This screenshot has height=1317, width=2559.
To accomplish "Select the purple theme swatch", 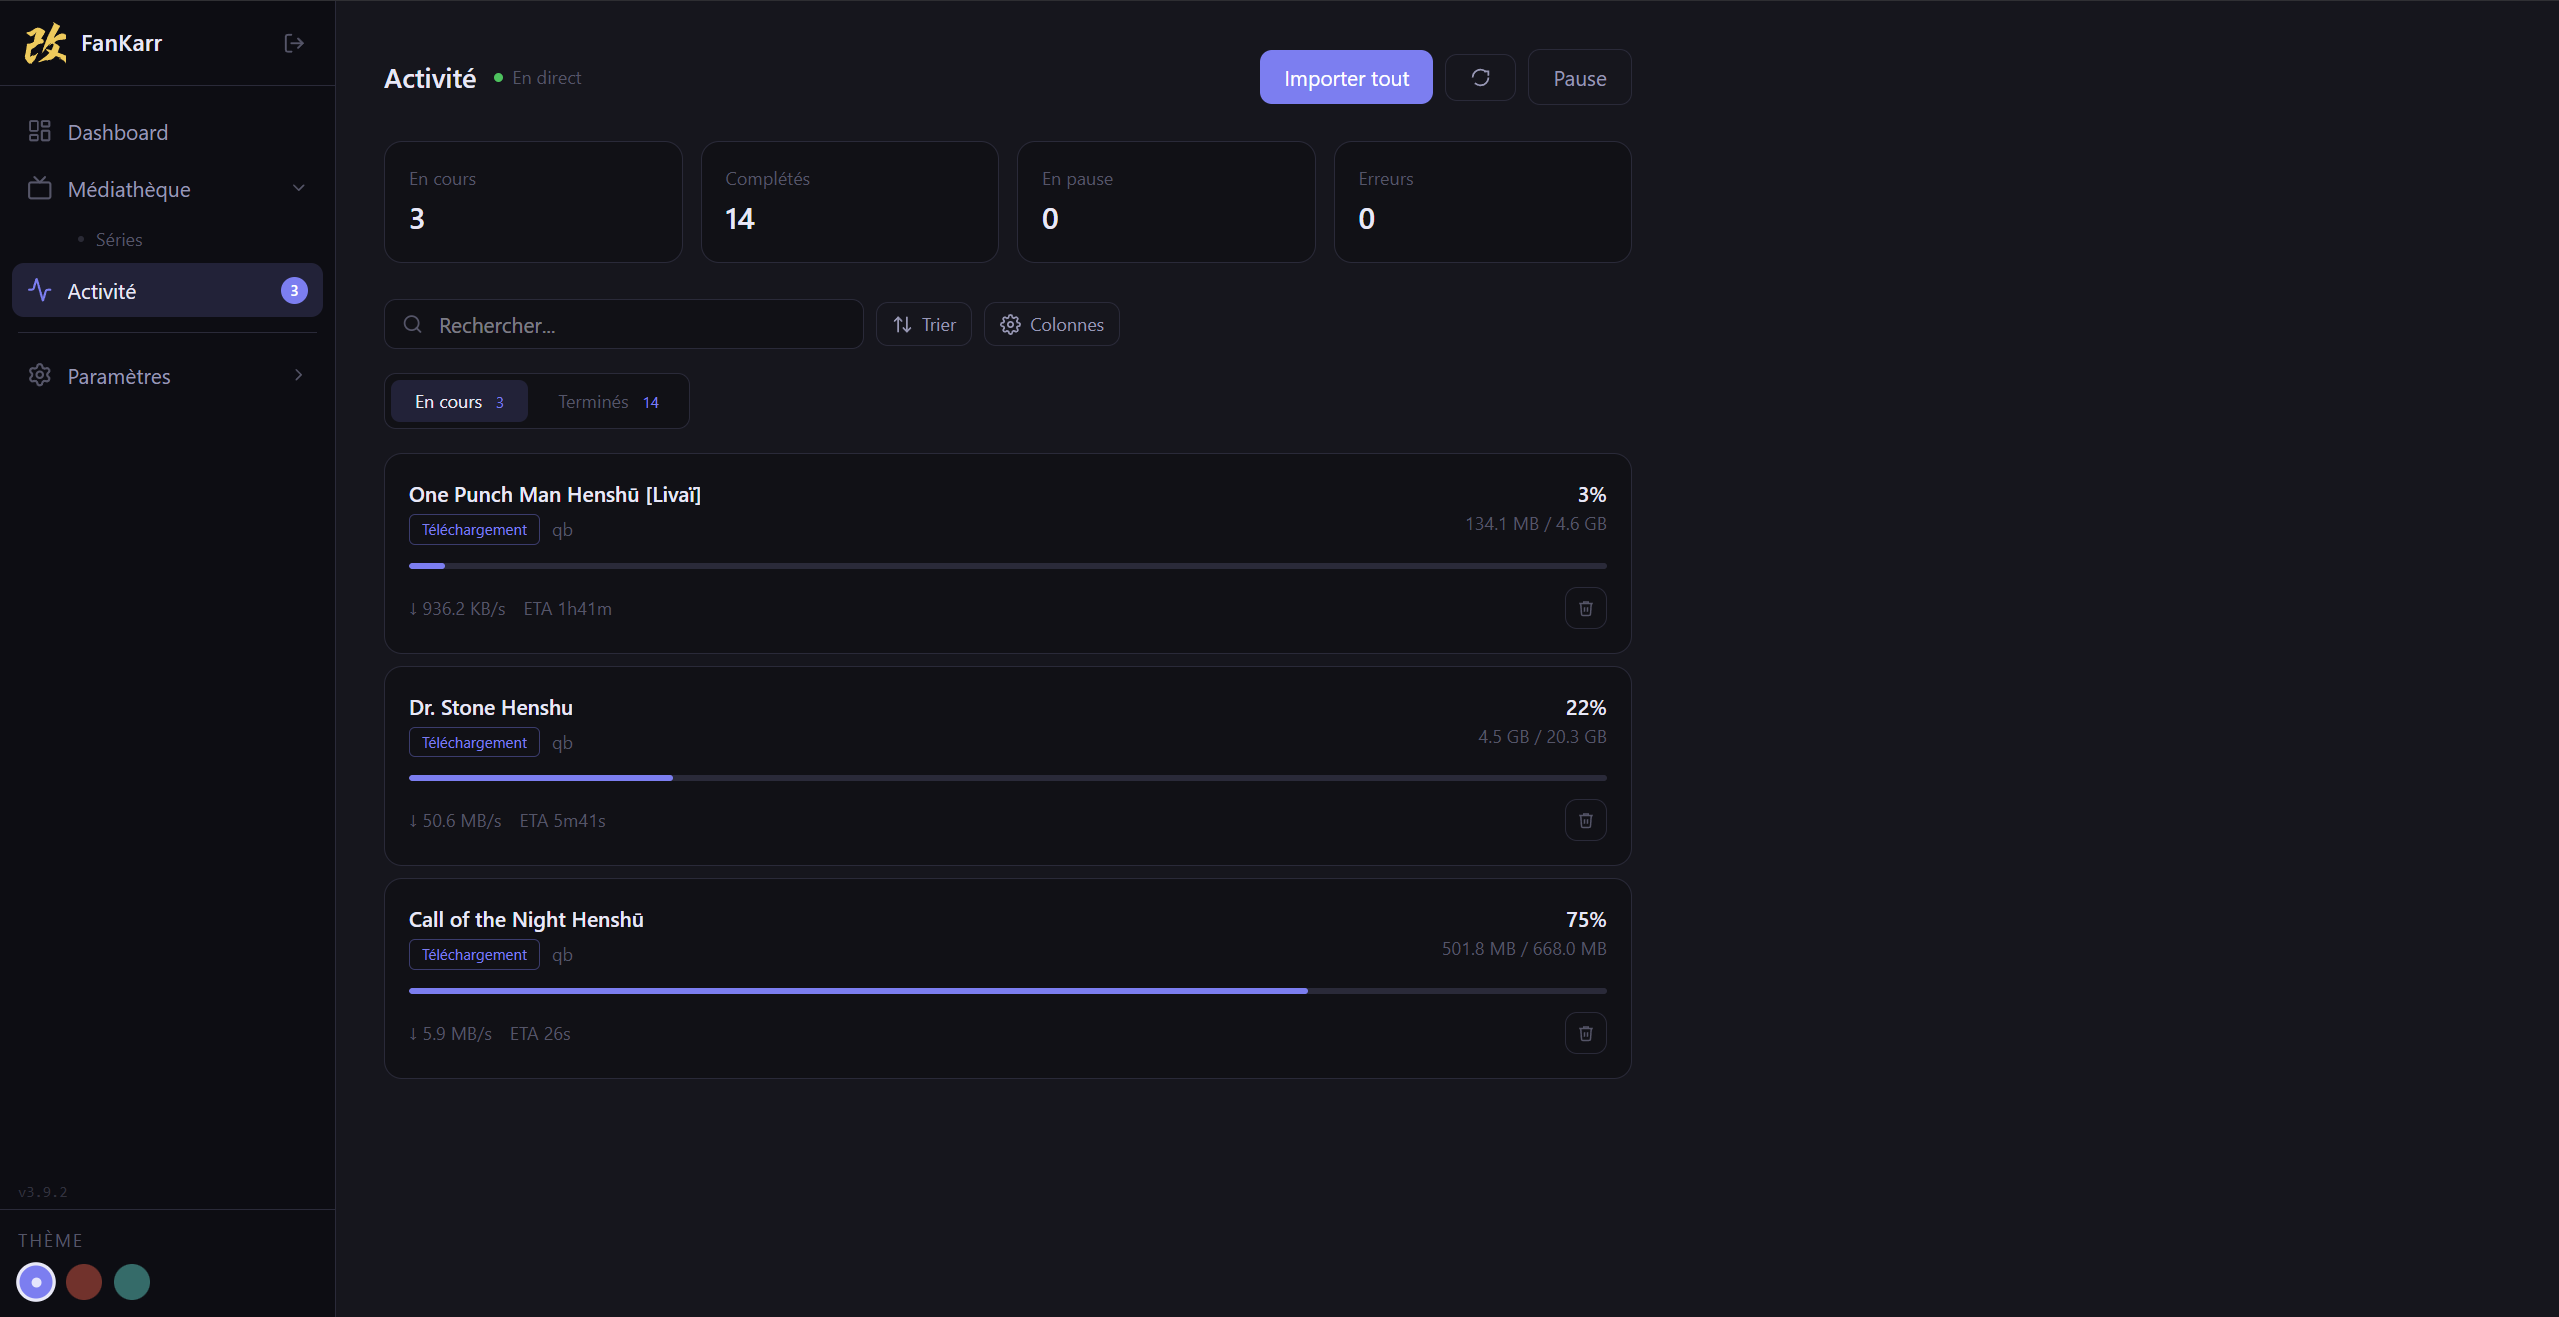I will [36, 1281].
